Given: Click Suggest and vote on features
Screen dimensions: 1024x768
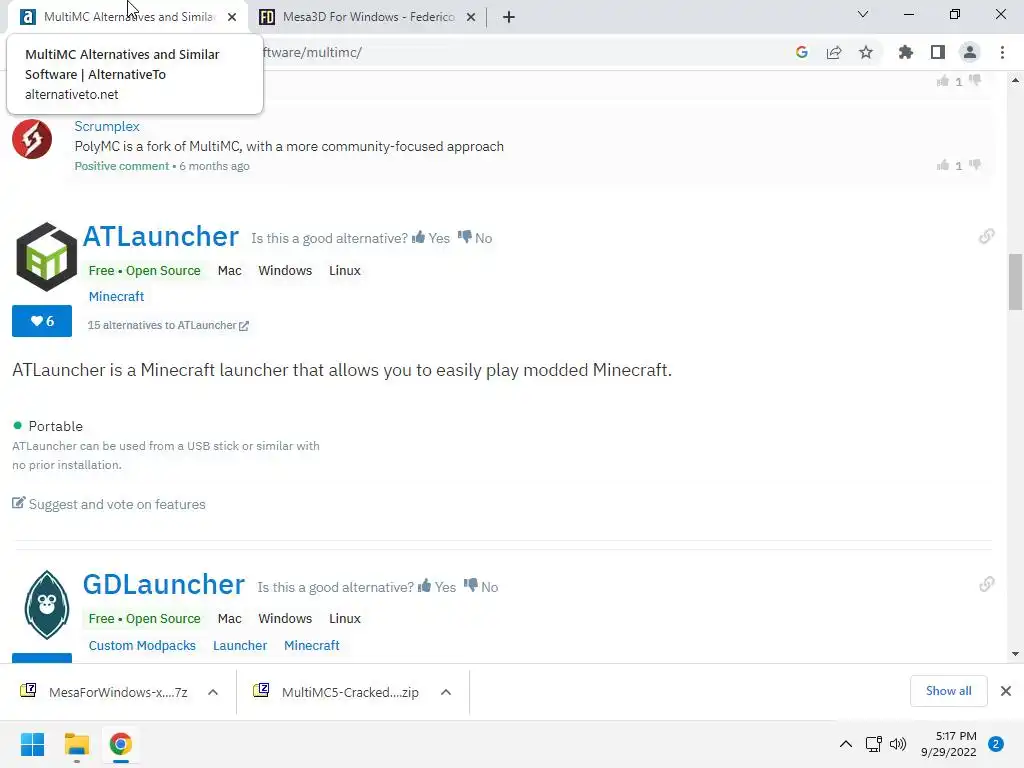Looking at the screenshot, I should pyautogui.click(x=108, y=504).
